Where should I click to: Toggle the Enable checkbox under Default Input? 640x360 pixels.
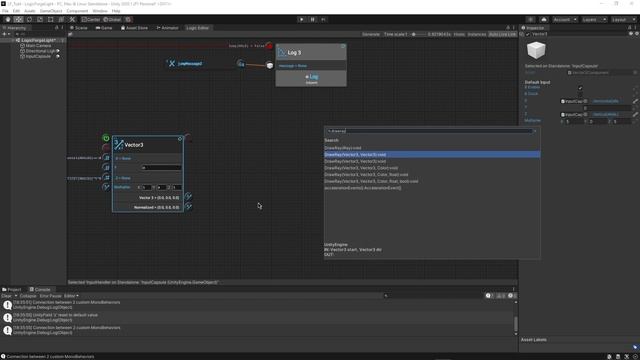(580, 87)
